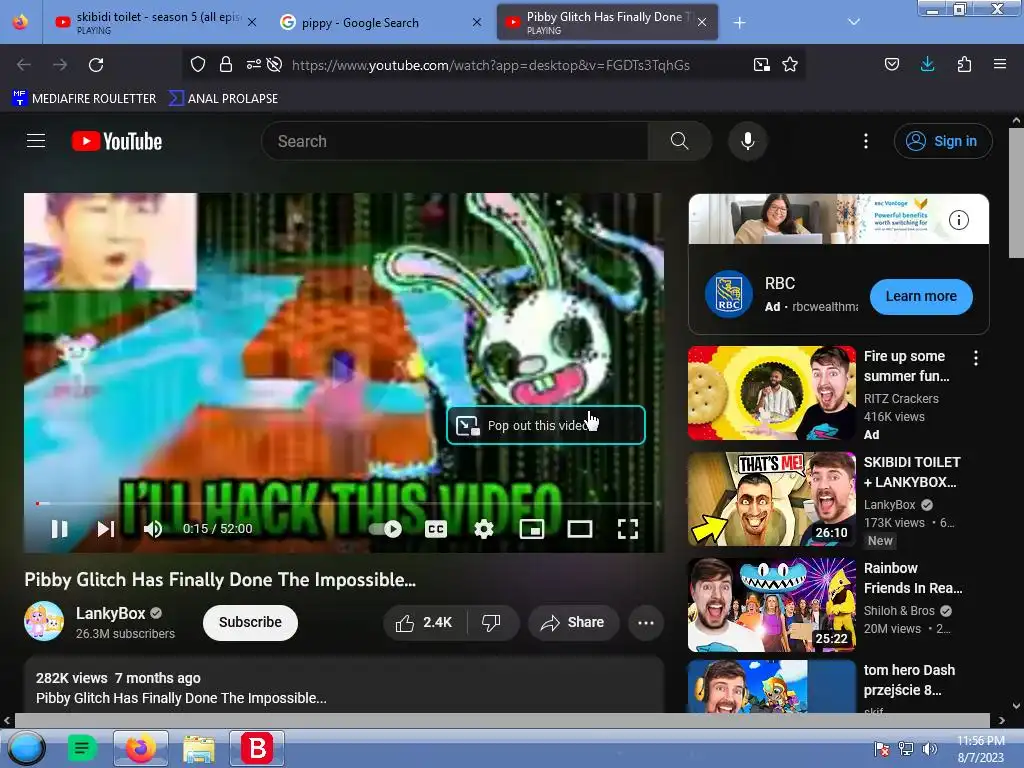The width and height of the screenshot is (1024, 768).
Task: Activate the miniplayer icon
Action: coord(532,529)
